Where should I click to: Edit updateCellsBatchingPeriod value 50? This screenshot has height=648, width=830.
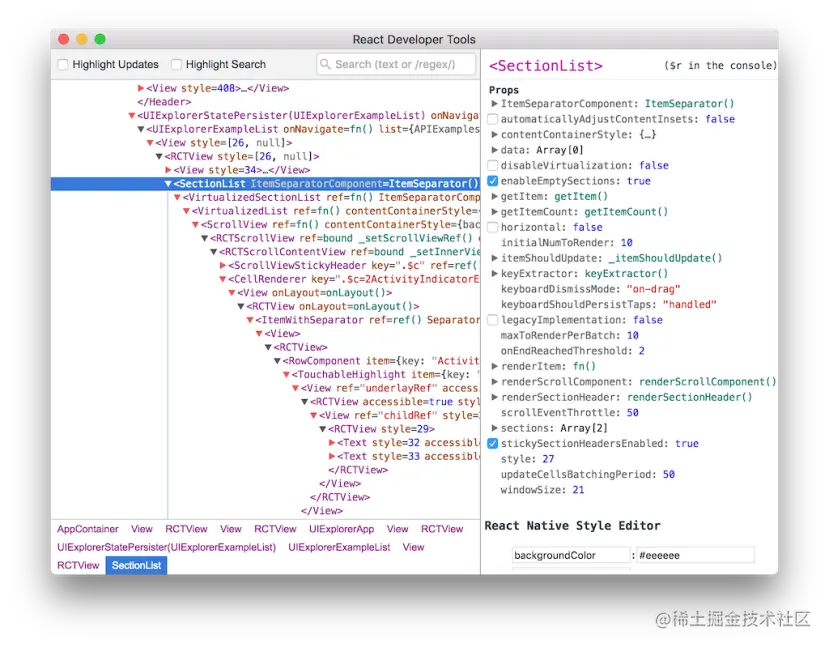(x=669, y=475)
